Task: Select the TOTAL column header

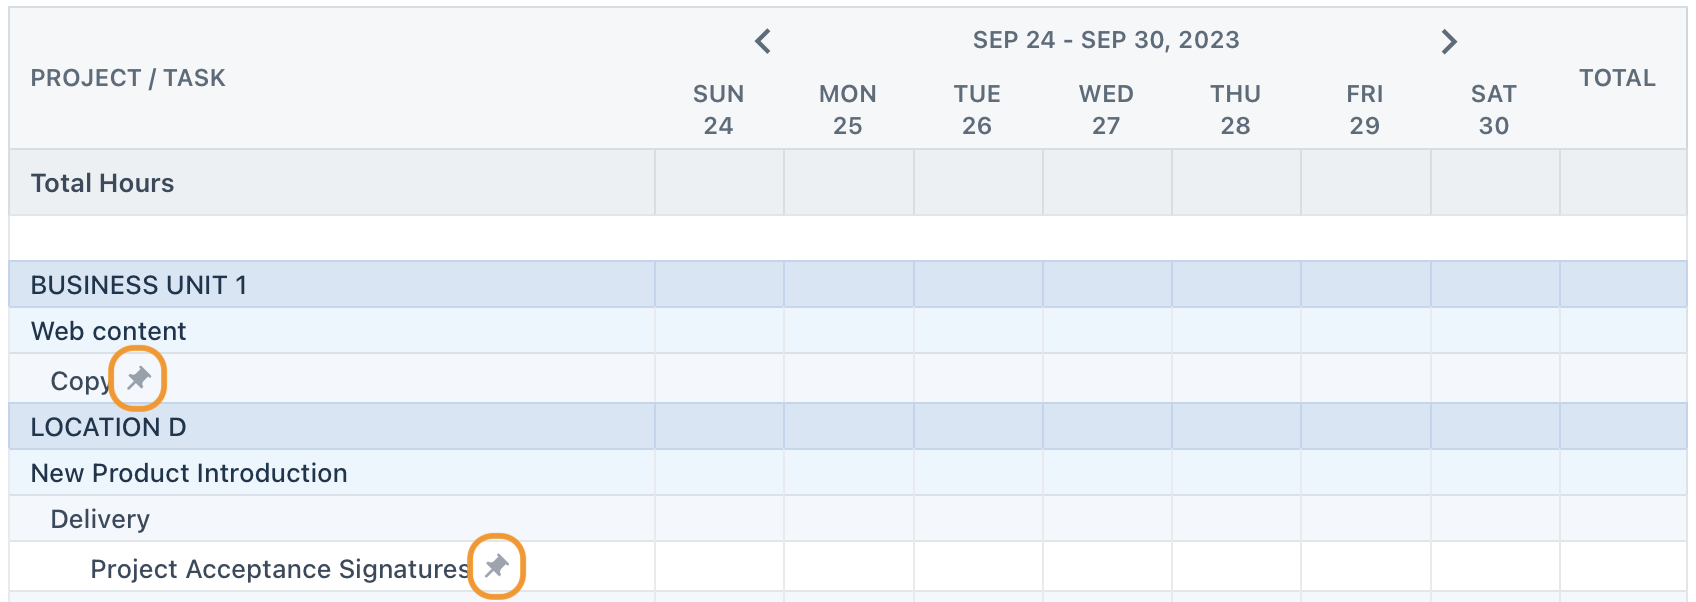Action: coord(1617,77)
